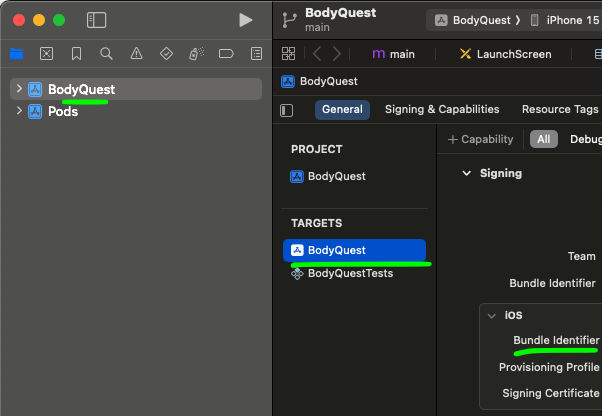Select the BodyQuest project in navigator
This screenshot has height=416, width=602.
point(136,89)
